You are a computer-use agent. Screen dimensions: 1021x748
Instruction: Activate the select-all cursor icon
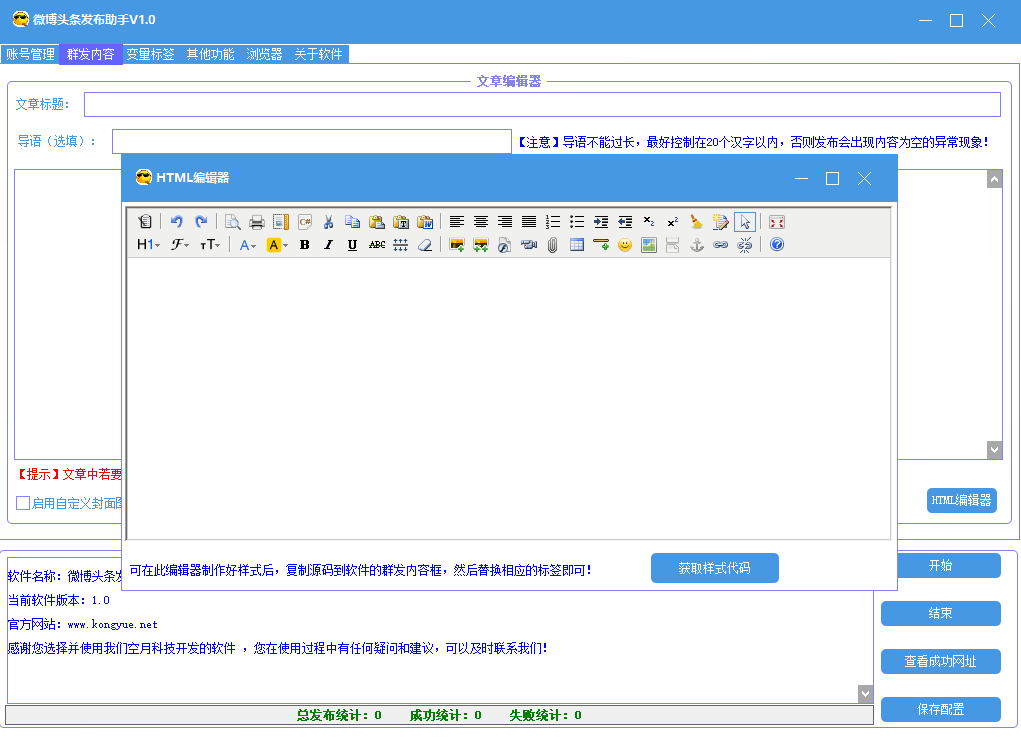(x=745, y=222)
